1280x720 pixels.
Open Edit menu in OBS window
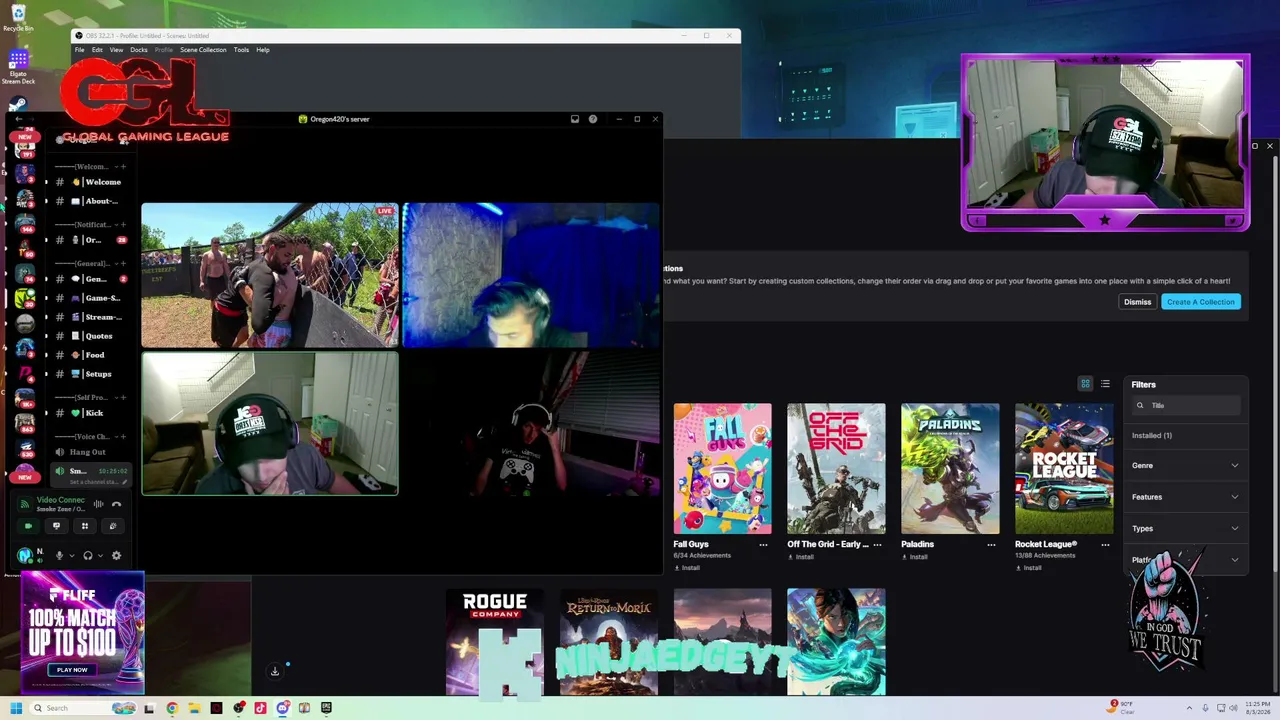(97, 50)
